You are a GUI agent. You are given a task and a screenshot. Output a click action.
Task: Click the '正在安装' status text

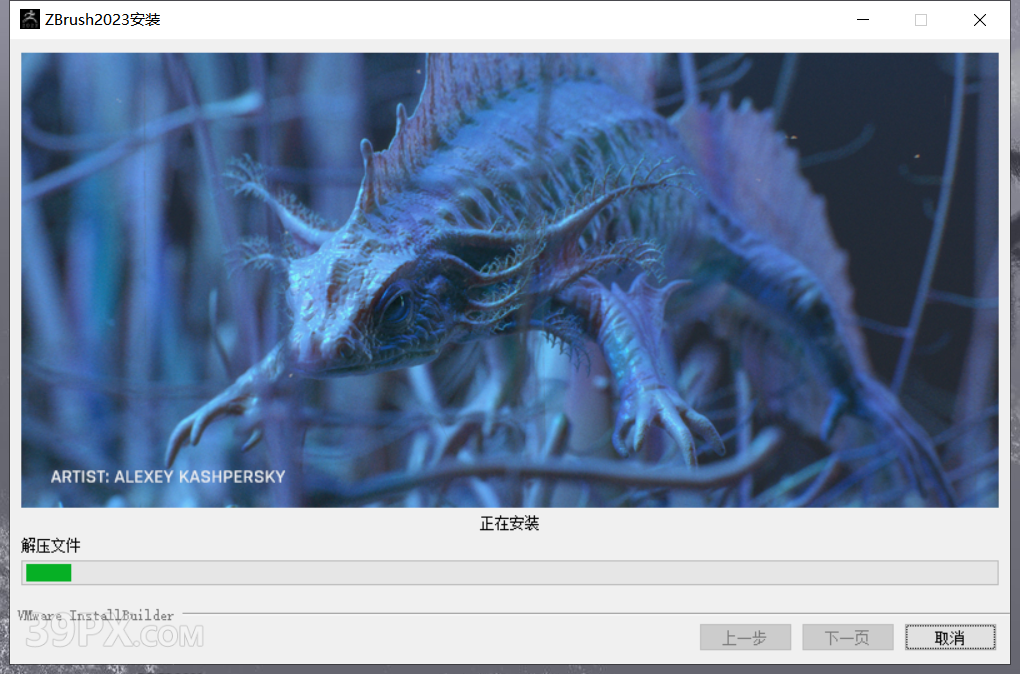pos(509,524)
